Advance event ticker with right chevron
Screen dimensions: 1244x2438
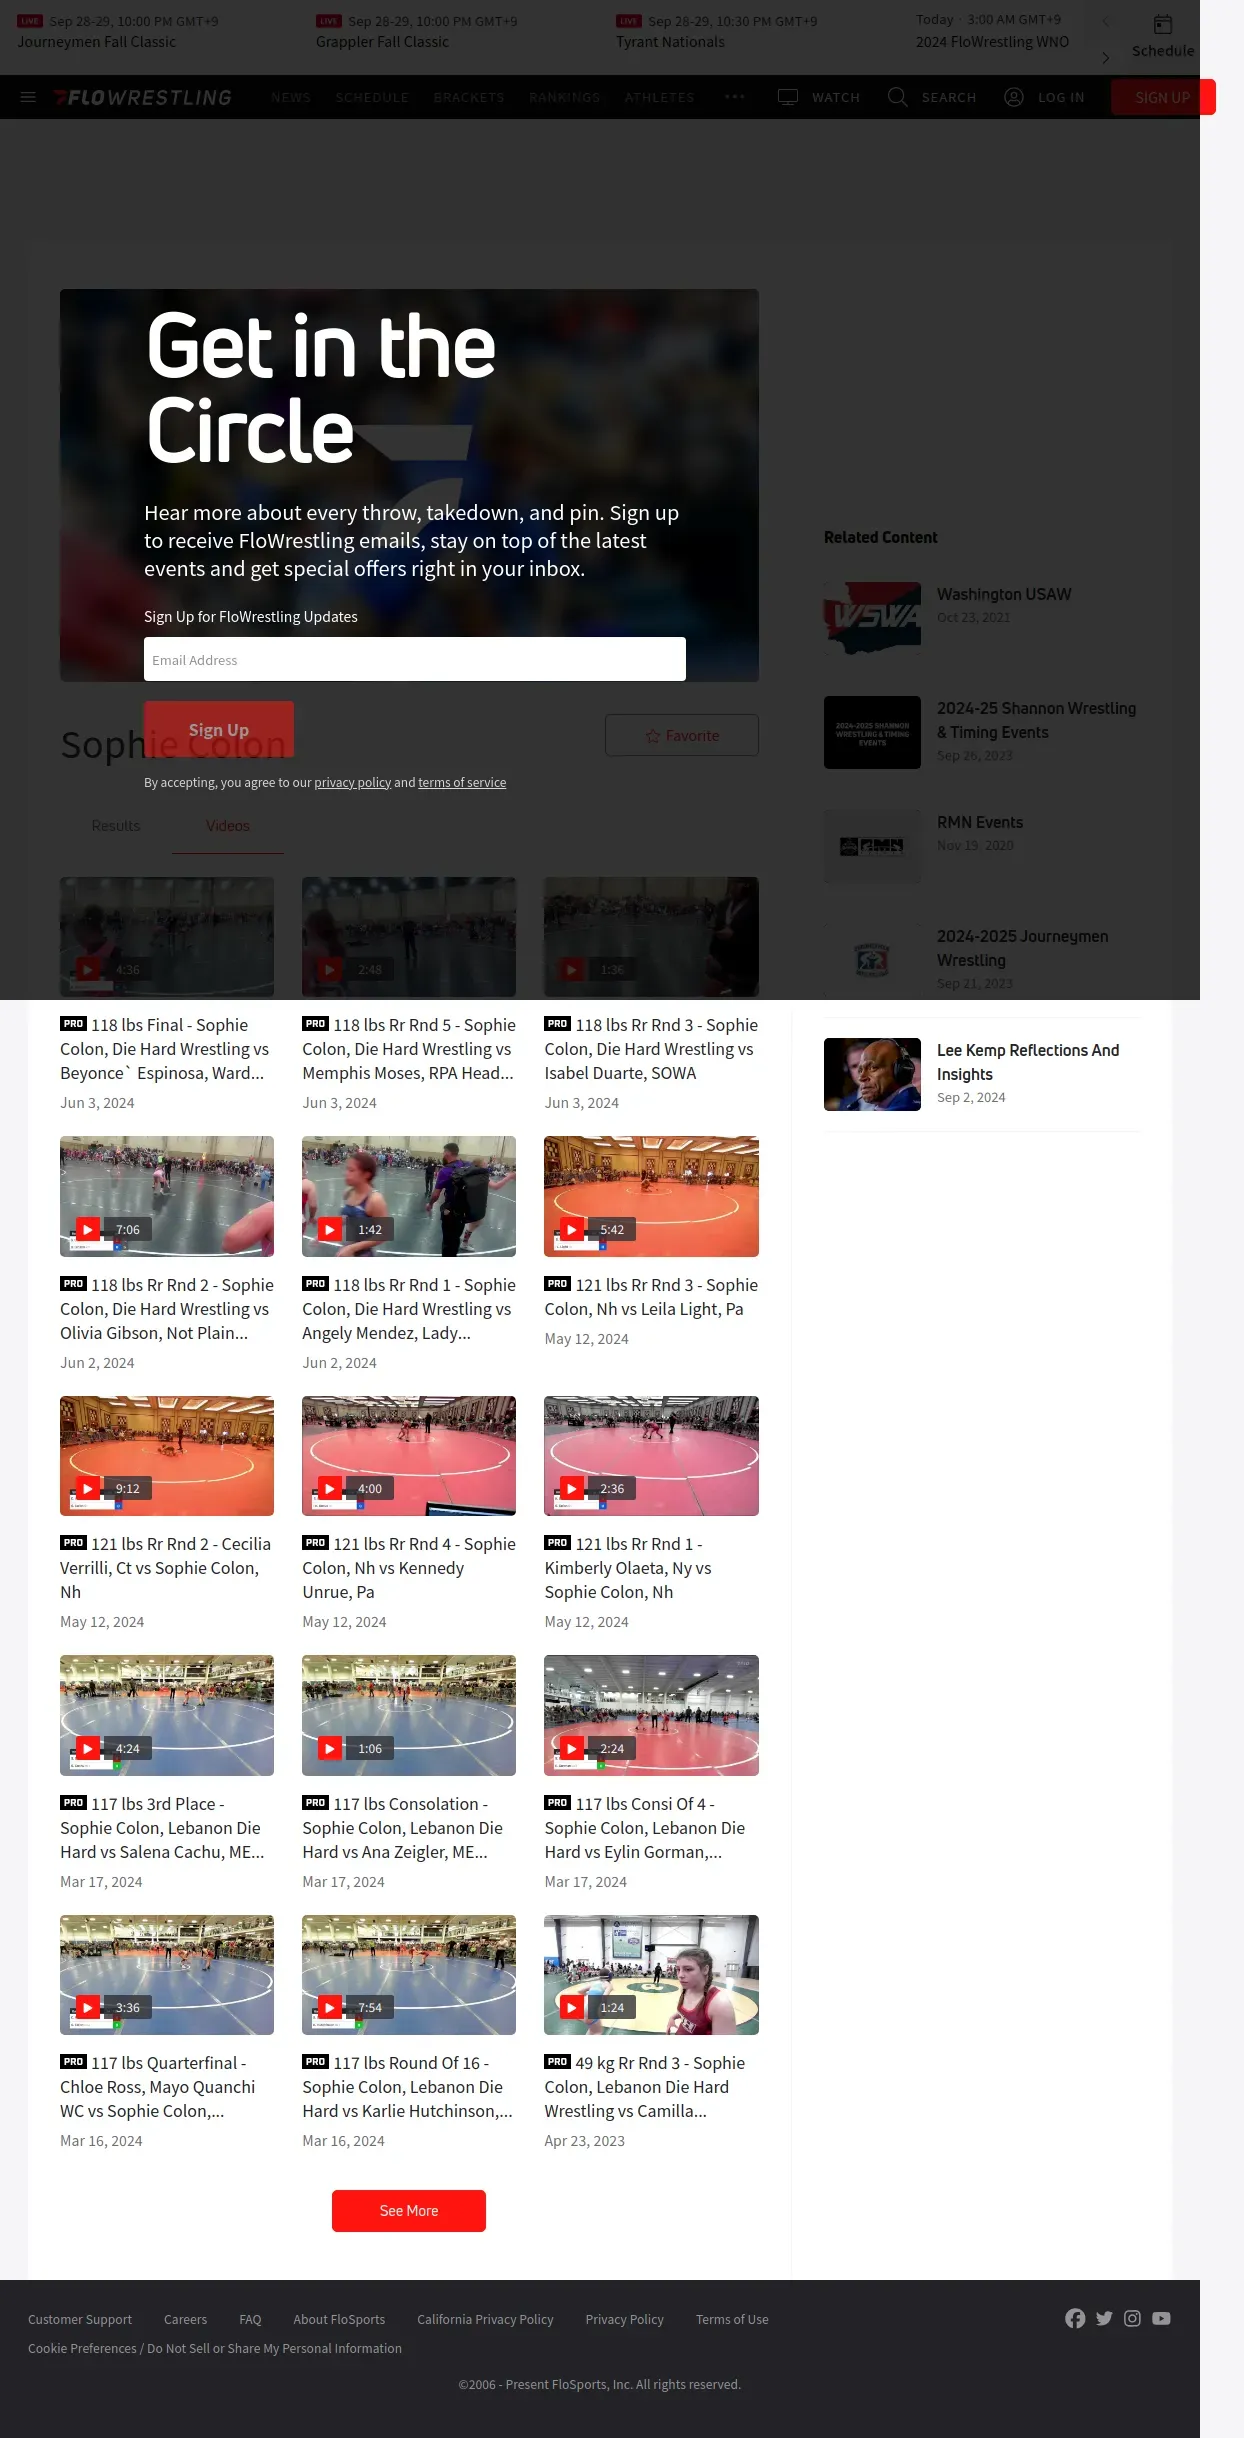(x=1105, y=58)
